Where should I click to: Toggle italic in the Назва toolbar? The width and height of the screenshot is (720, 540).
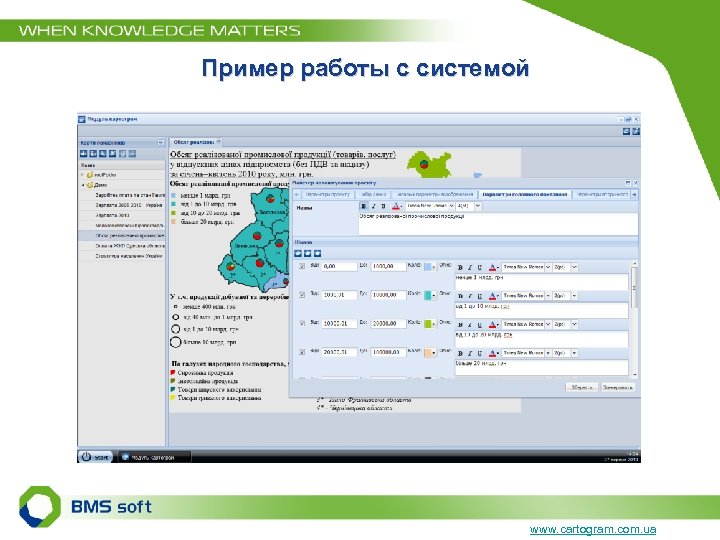tap(374, 206)
